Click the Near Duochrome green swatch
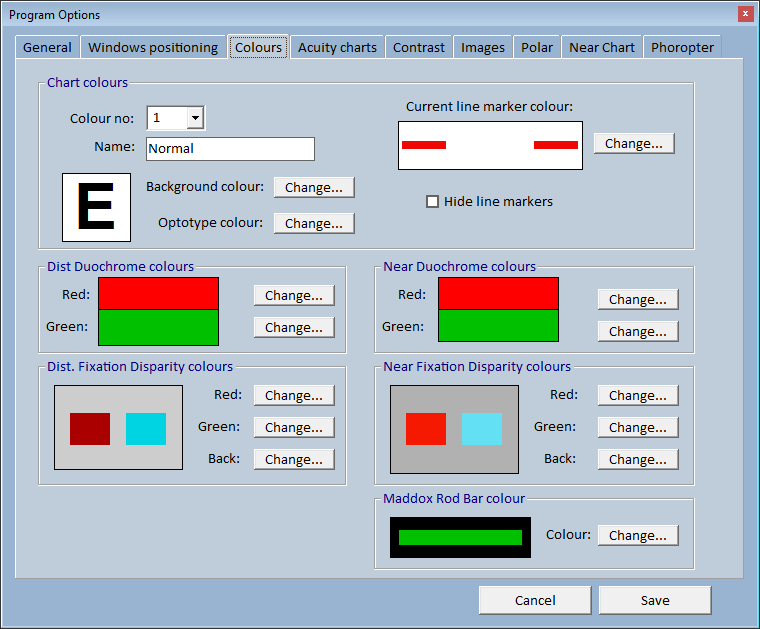The image size is (760, 629). coord(498,326)
